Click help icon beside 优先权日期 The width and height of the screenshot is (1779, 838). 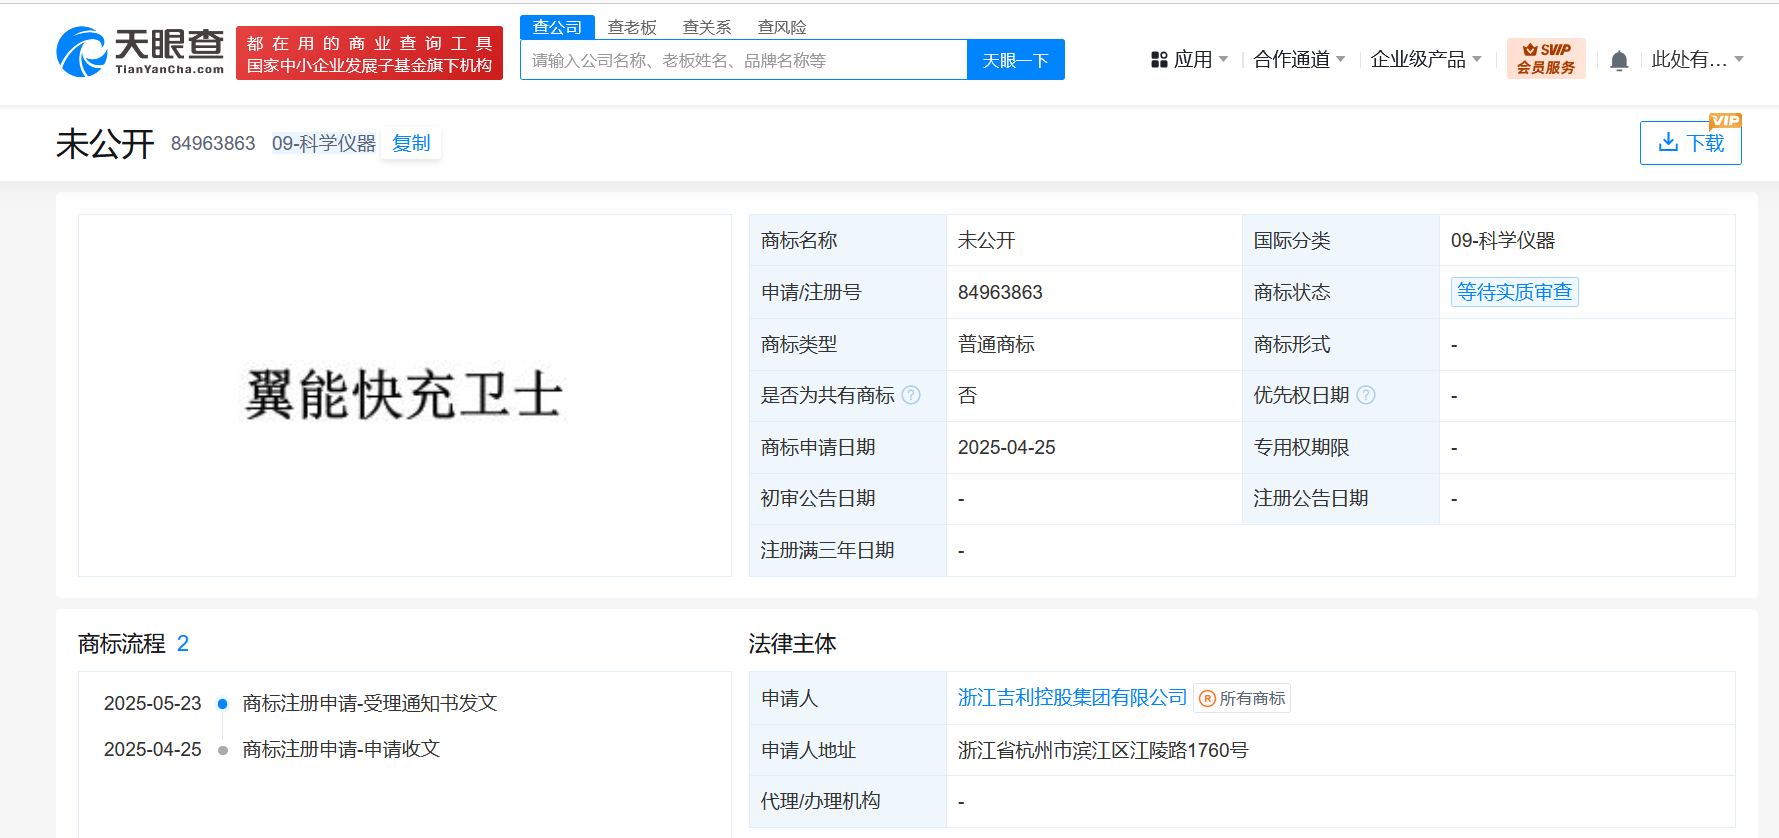[x=1366, y=395]
